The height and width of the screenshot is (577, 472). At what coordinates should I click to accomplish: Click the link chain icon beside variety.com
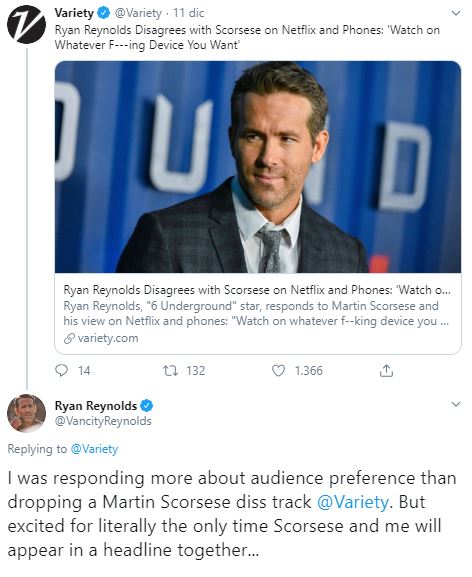click(x=69, y=338)
